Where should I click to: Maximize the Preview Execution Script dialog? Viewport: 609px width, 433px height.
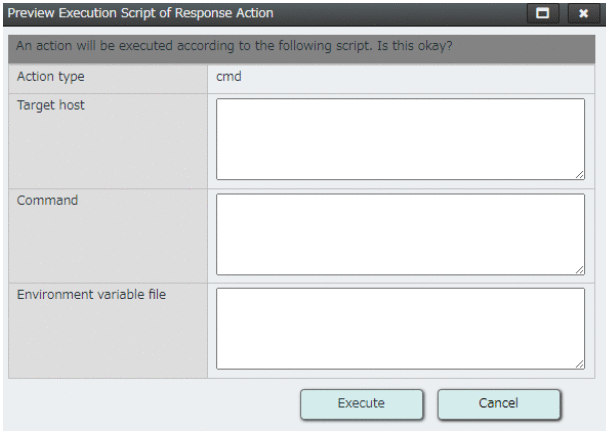point(545,14)
